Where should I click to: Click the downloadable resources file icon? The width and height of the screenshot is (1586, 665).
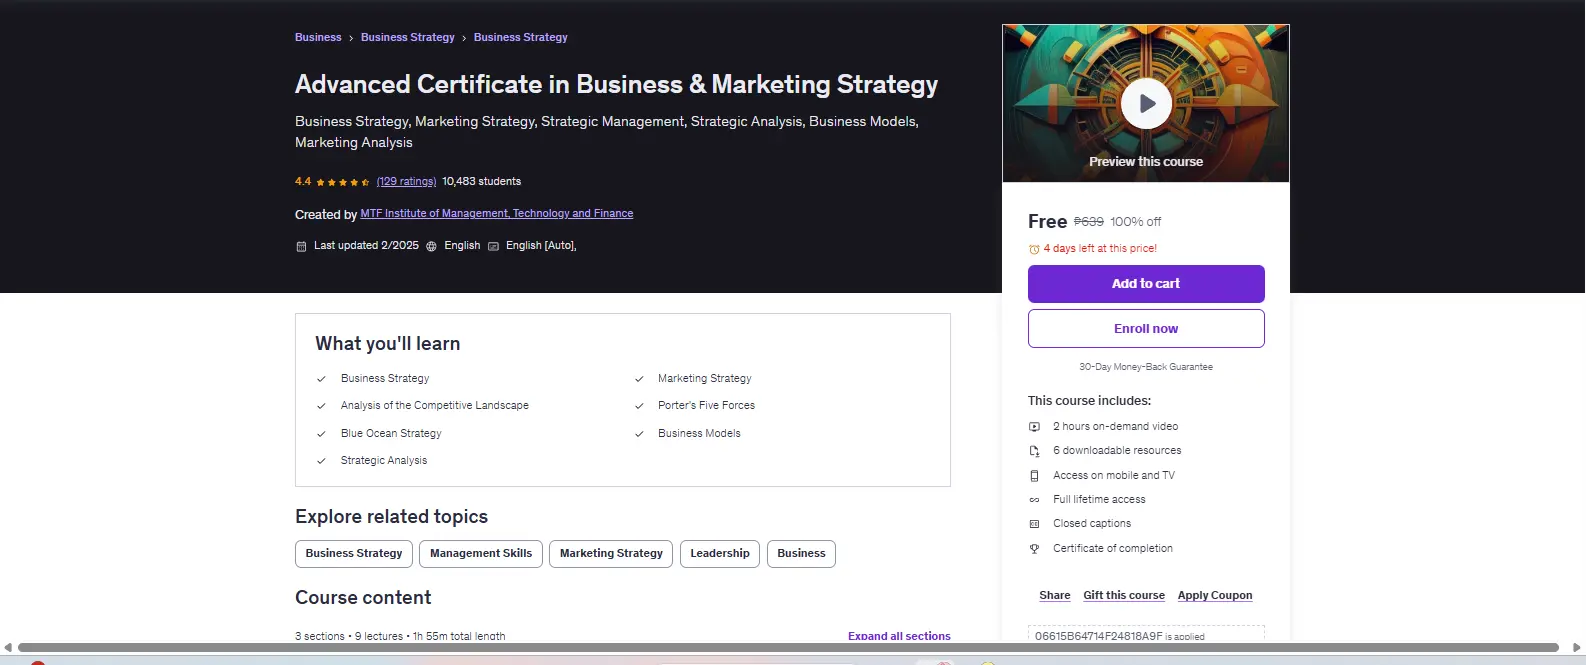(x=1035, y=451)
